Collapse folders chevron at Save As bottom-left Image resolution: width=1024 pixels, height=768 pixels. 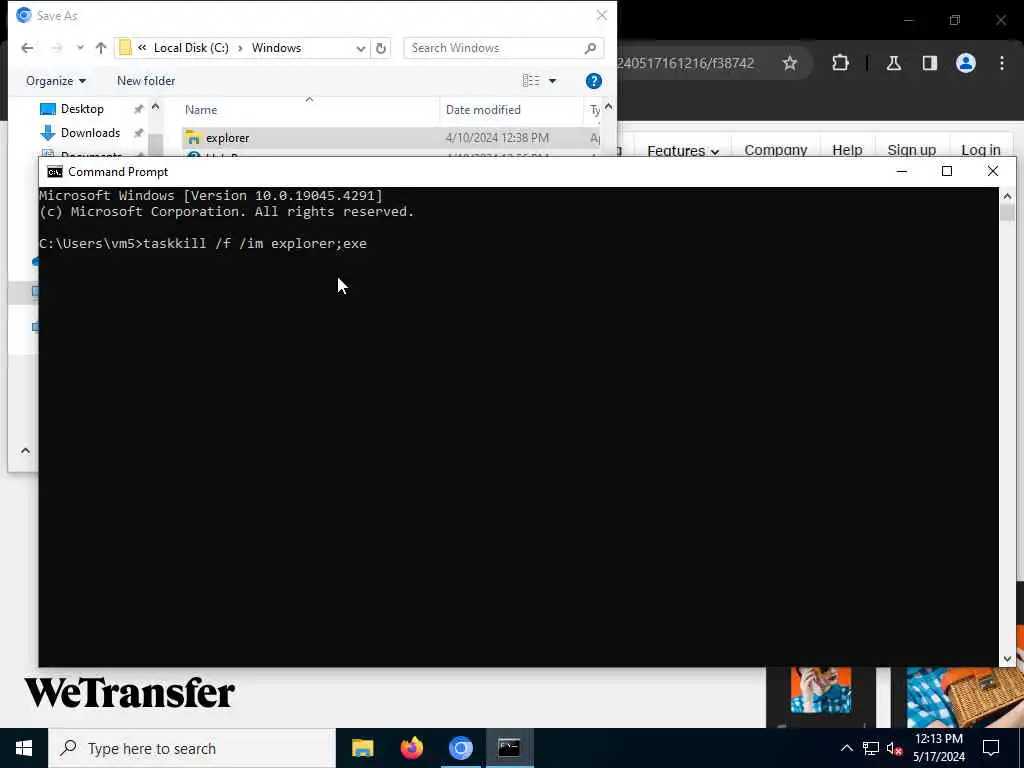[x=25, y=451]
